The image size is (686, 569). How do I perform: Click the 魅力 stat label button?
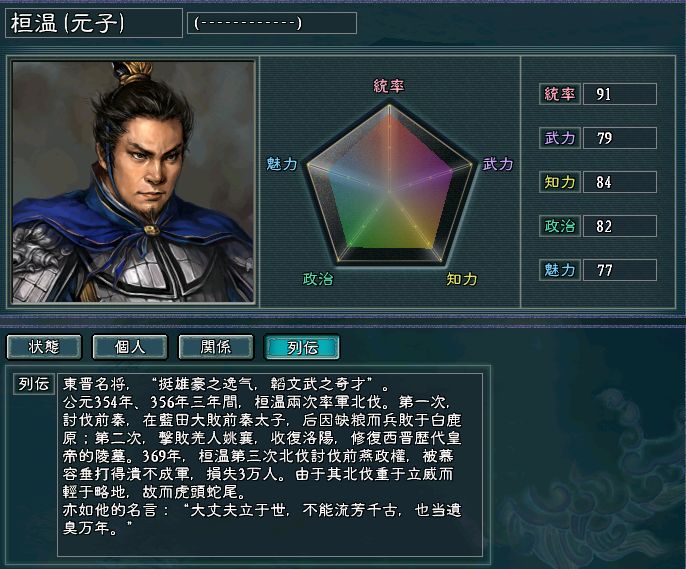560,270
